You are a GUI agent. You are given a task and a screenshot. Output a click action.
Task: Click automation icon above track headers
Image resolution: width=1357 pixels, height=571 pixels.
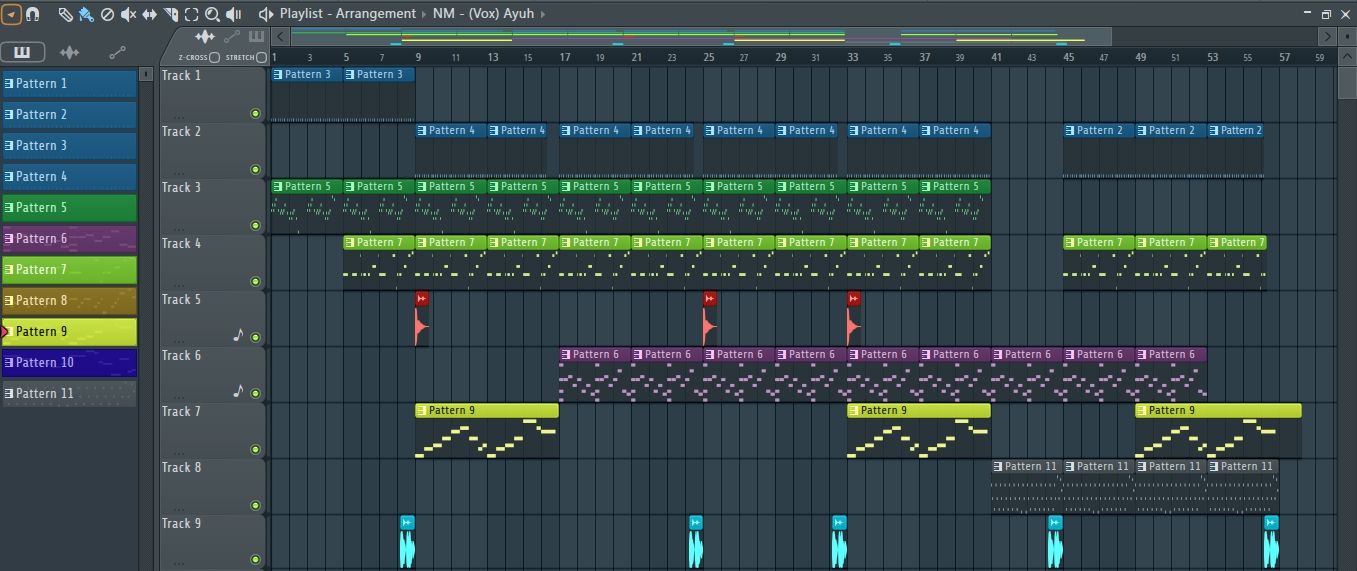pos(232,37)
